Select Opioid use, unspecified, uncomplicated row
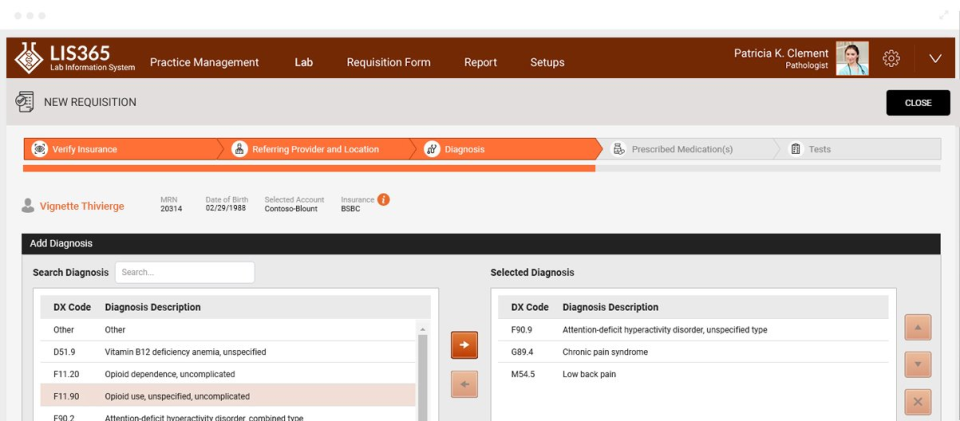960x421 pixels. coord(228,396)
